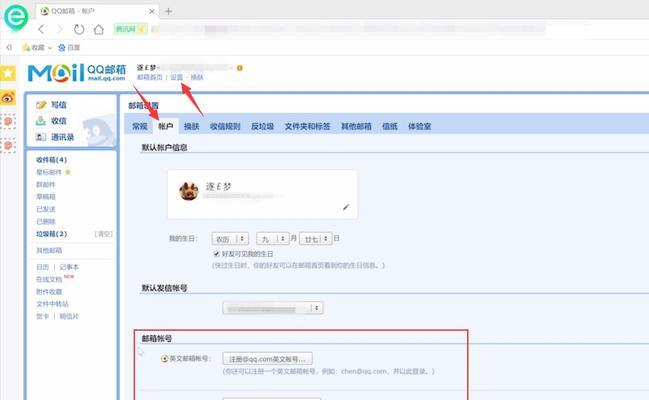
Task: Select the 帐户 settings tab
Action: pos(166,126)
